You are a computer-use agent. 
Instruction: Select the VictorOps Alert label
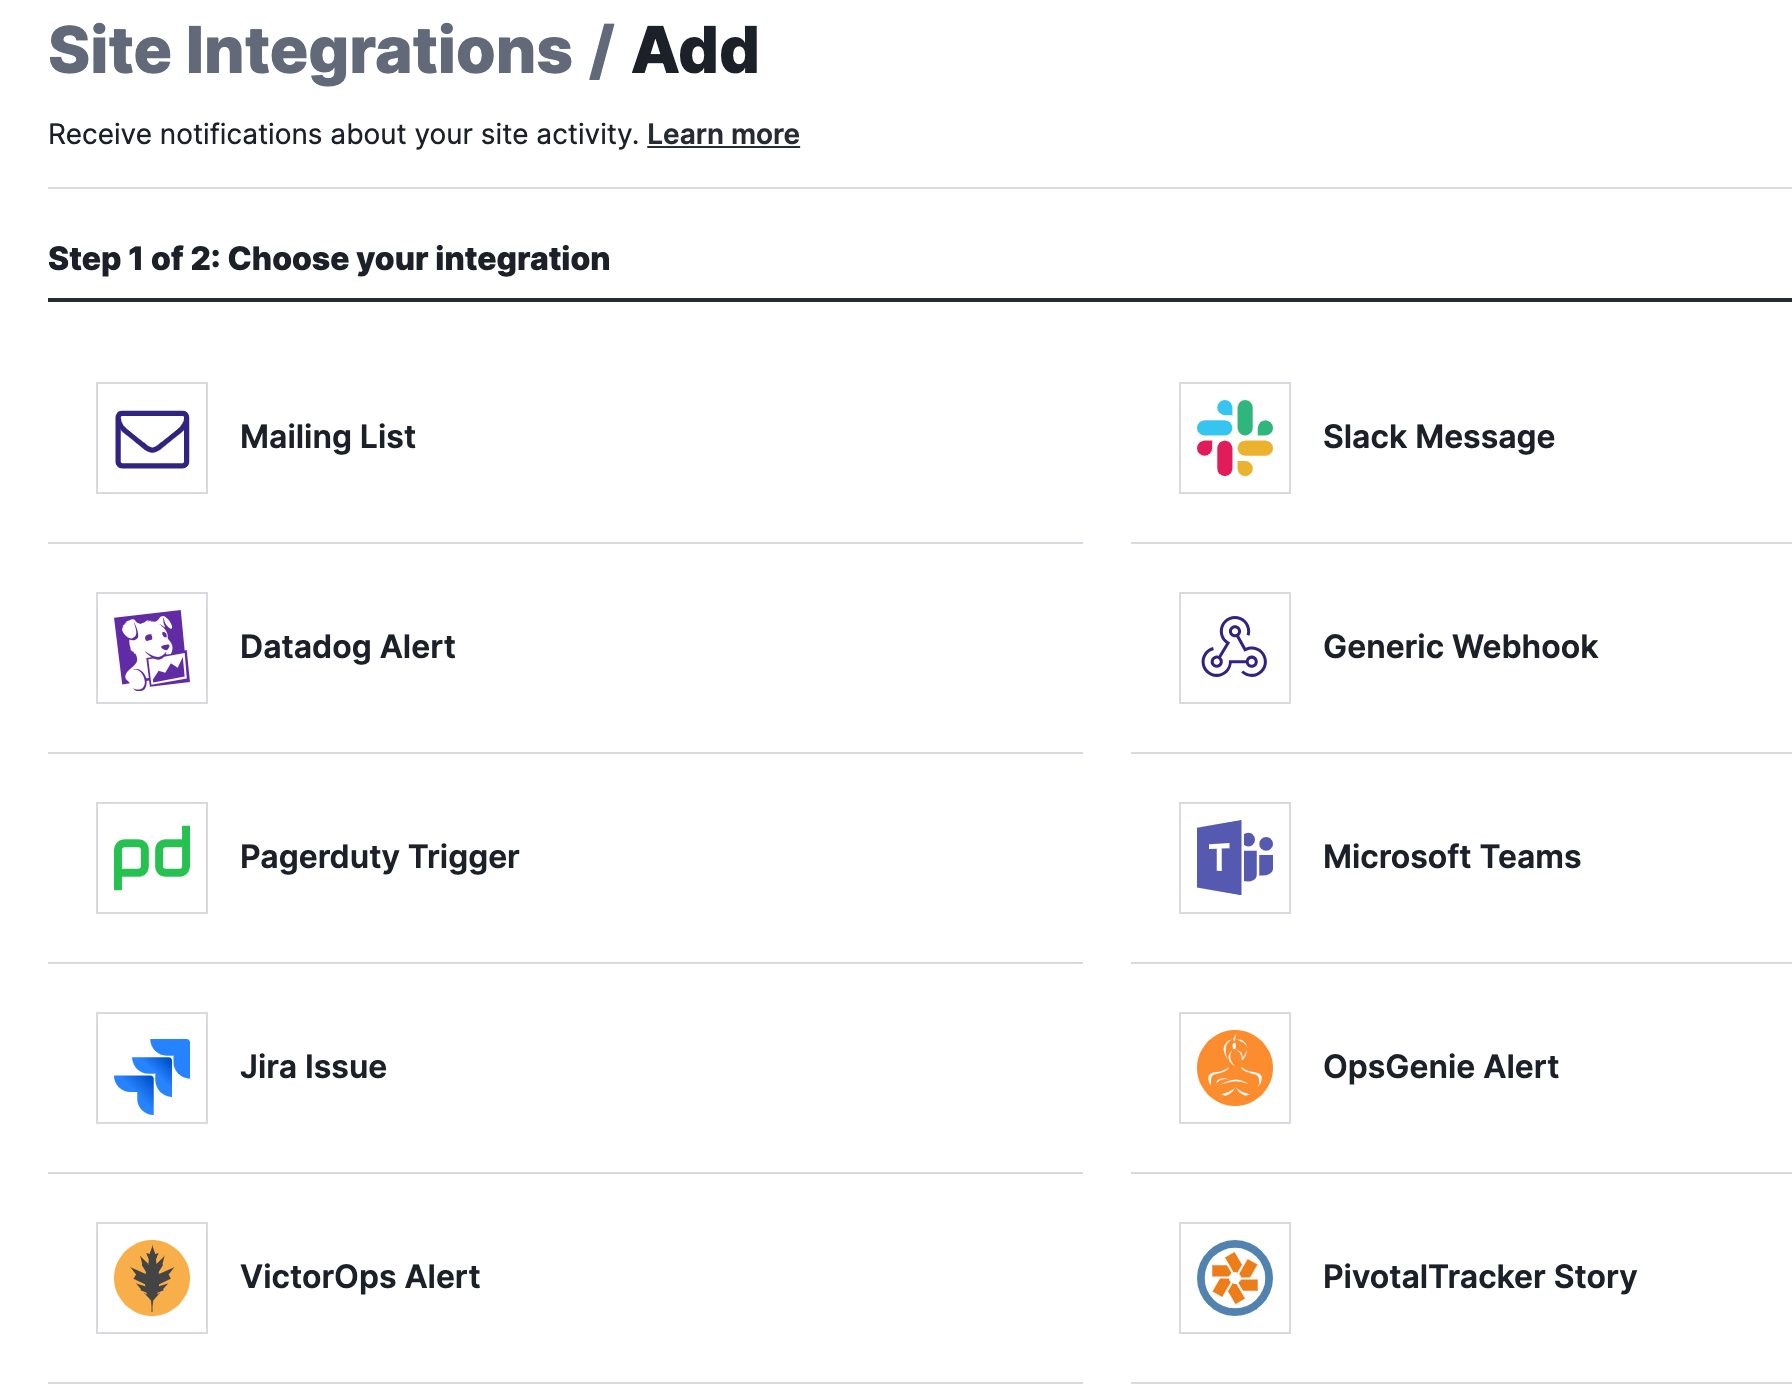[x=360, y=1277]
